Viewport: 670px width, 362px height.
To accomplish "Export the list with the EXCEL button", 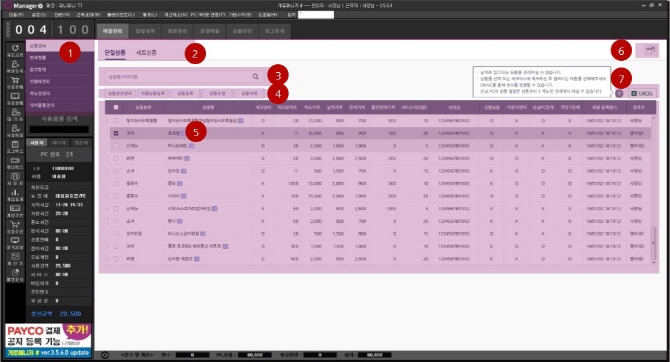I will 641,93.
